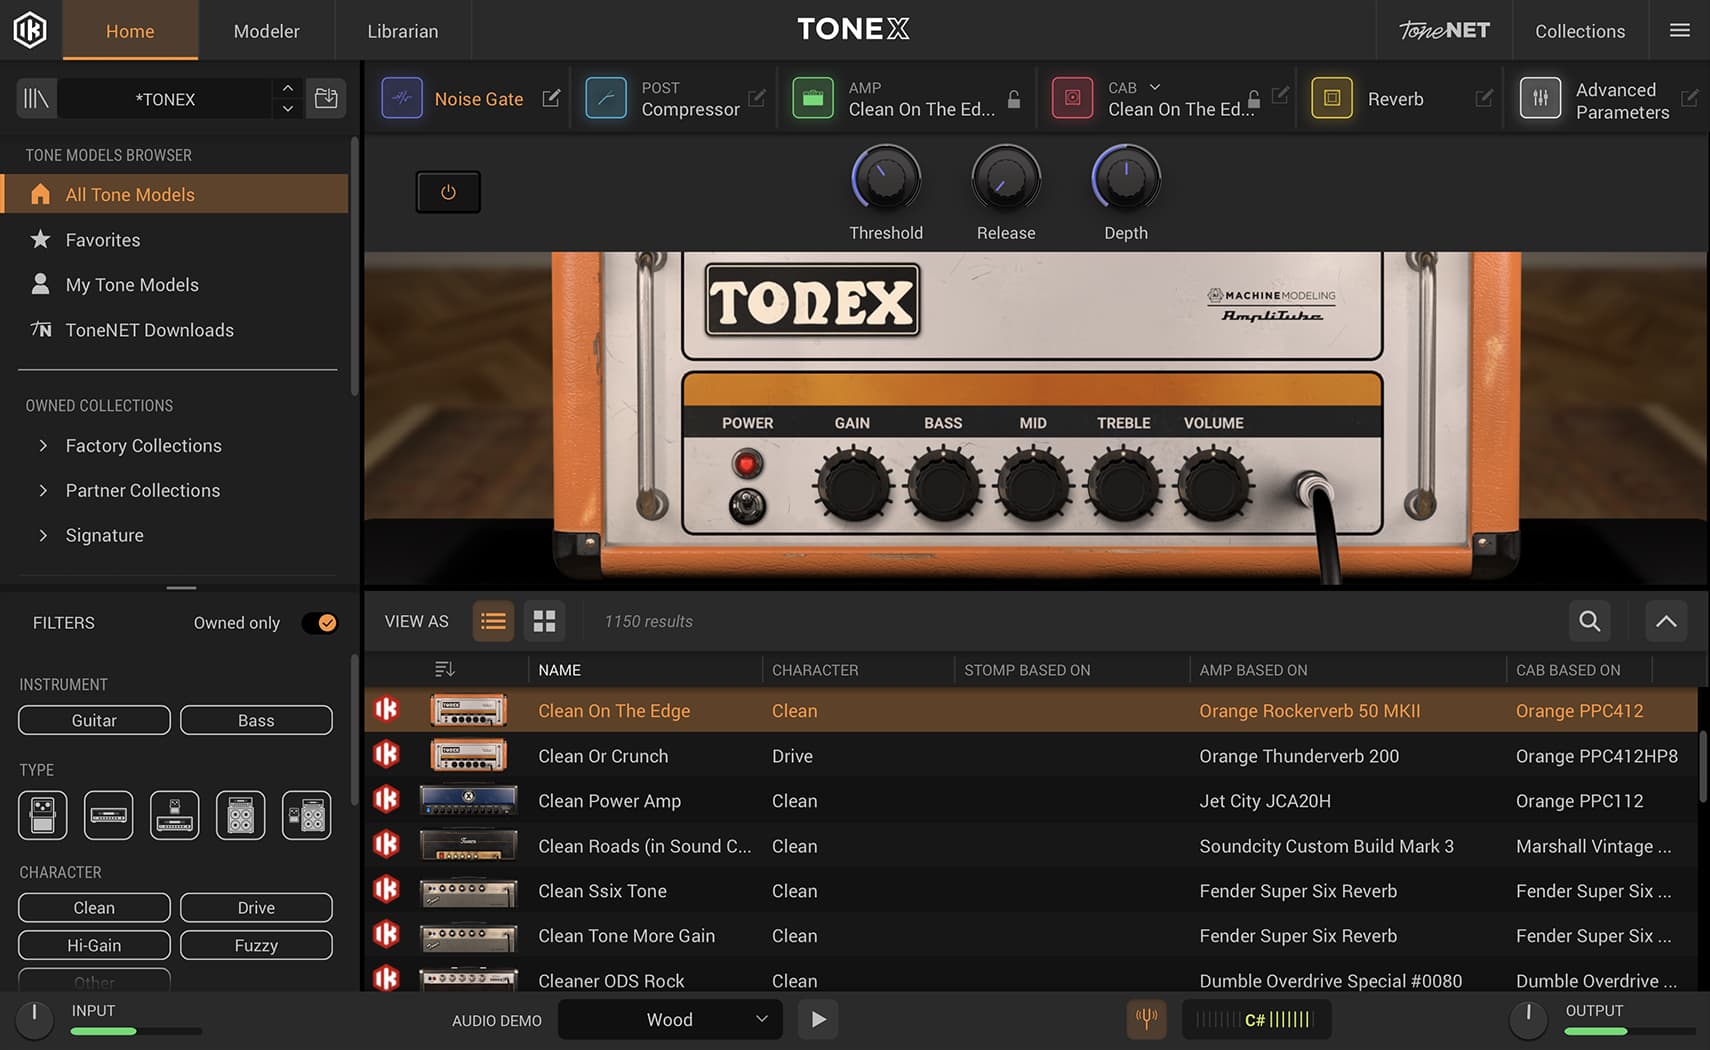Expand the Partner Collections tree

tap(43, 491)
